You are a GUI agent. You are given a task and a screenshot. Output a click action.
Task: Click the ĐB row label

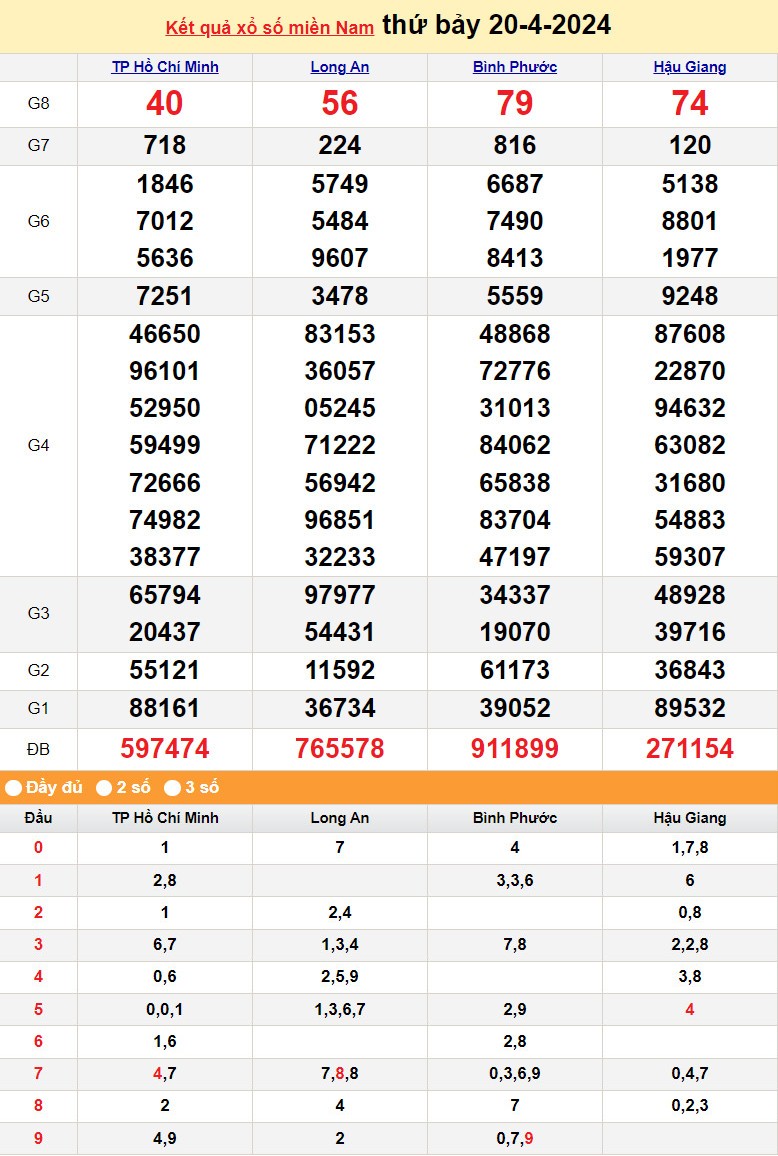38,749
